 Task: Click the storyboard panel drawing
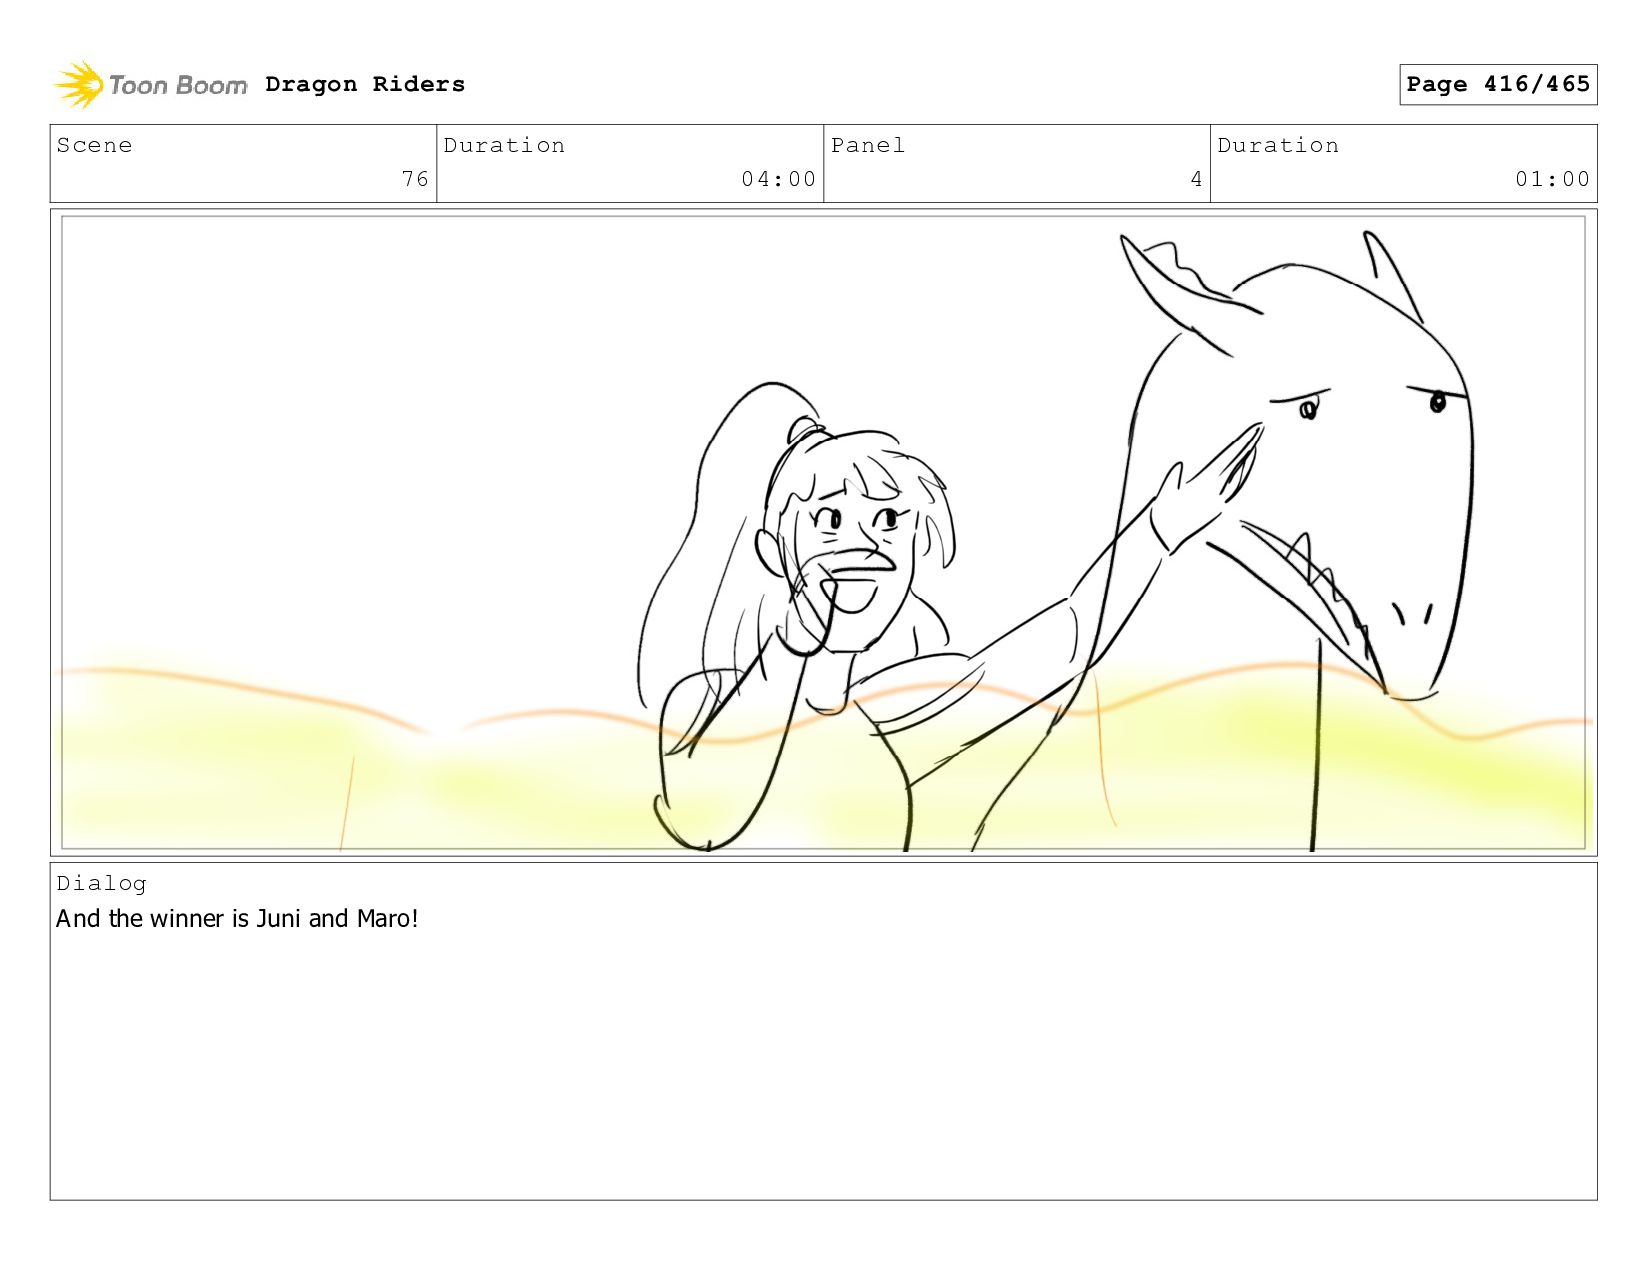(823, 533)
